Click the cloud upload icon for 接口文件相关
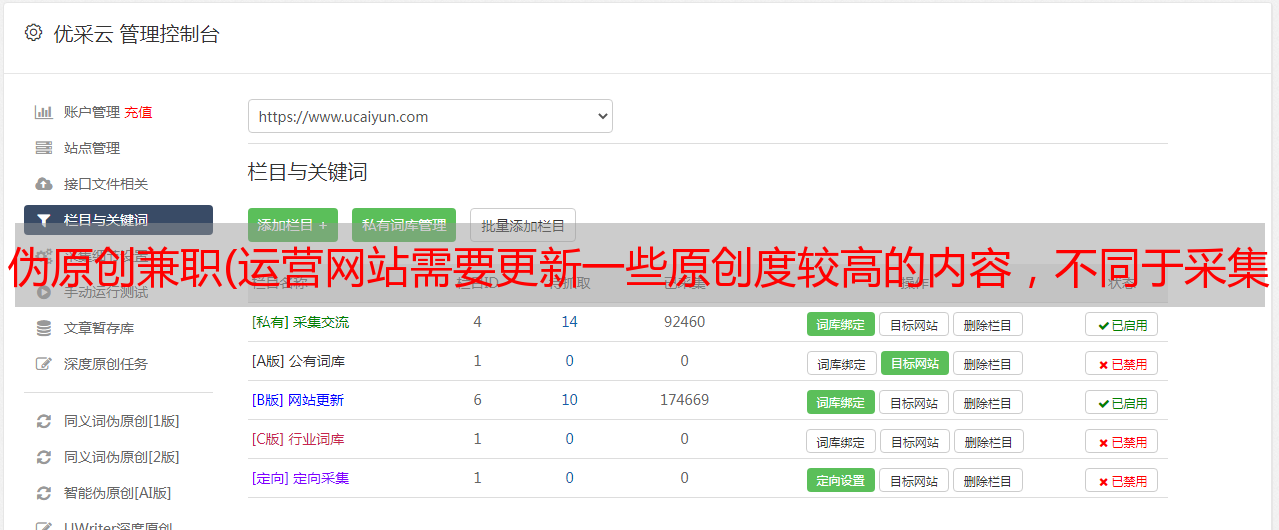 pyautogui.click(x=44, y=184)
